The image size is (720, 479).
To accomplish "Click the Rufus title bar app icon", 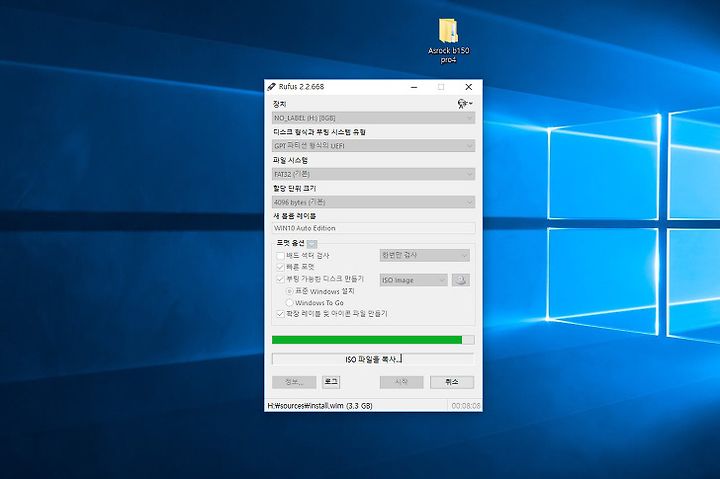I will click(x=271, y=87).
